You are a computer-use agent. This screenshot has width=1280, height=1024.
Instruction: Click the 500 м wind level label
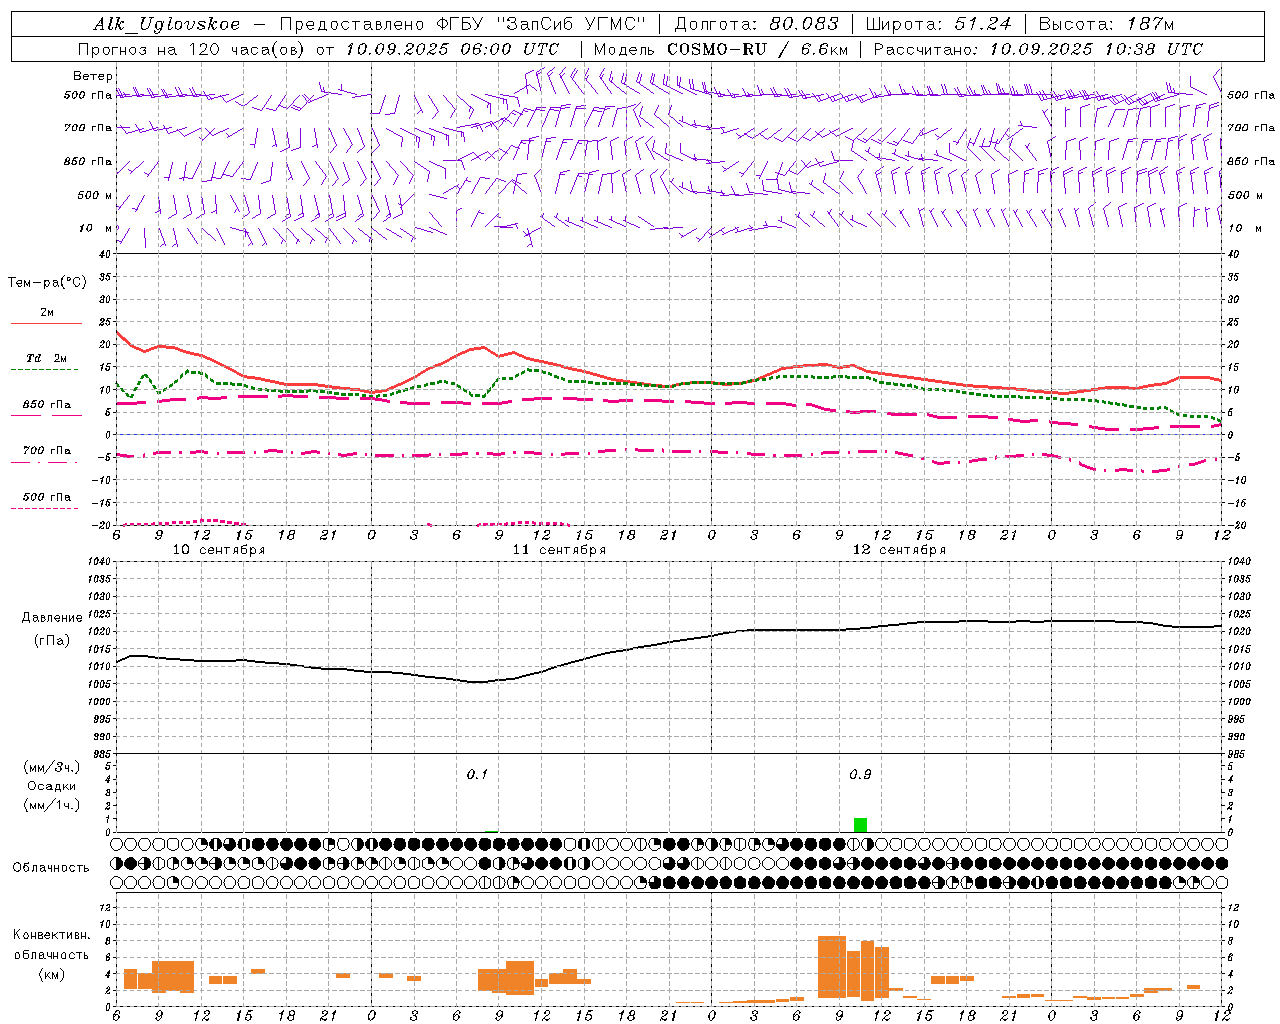[x=95, y=195]
